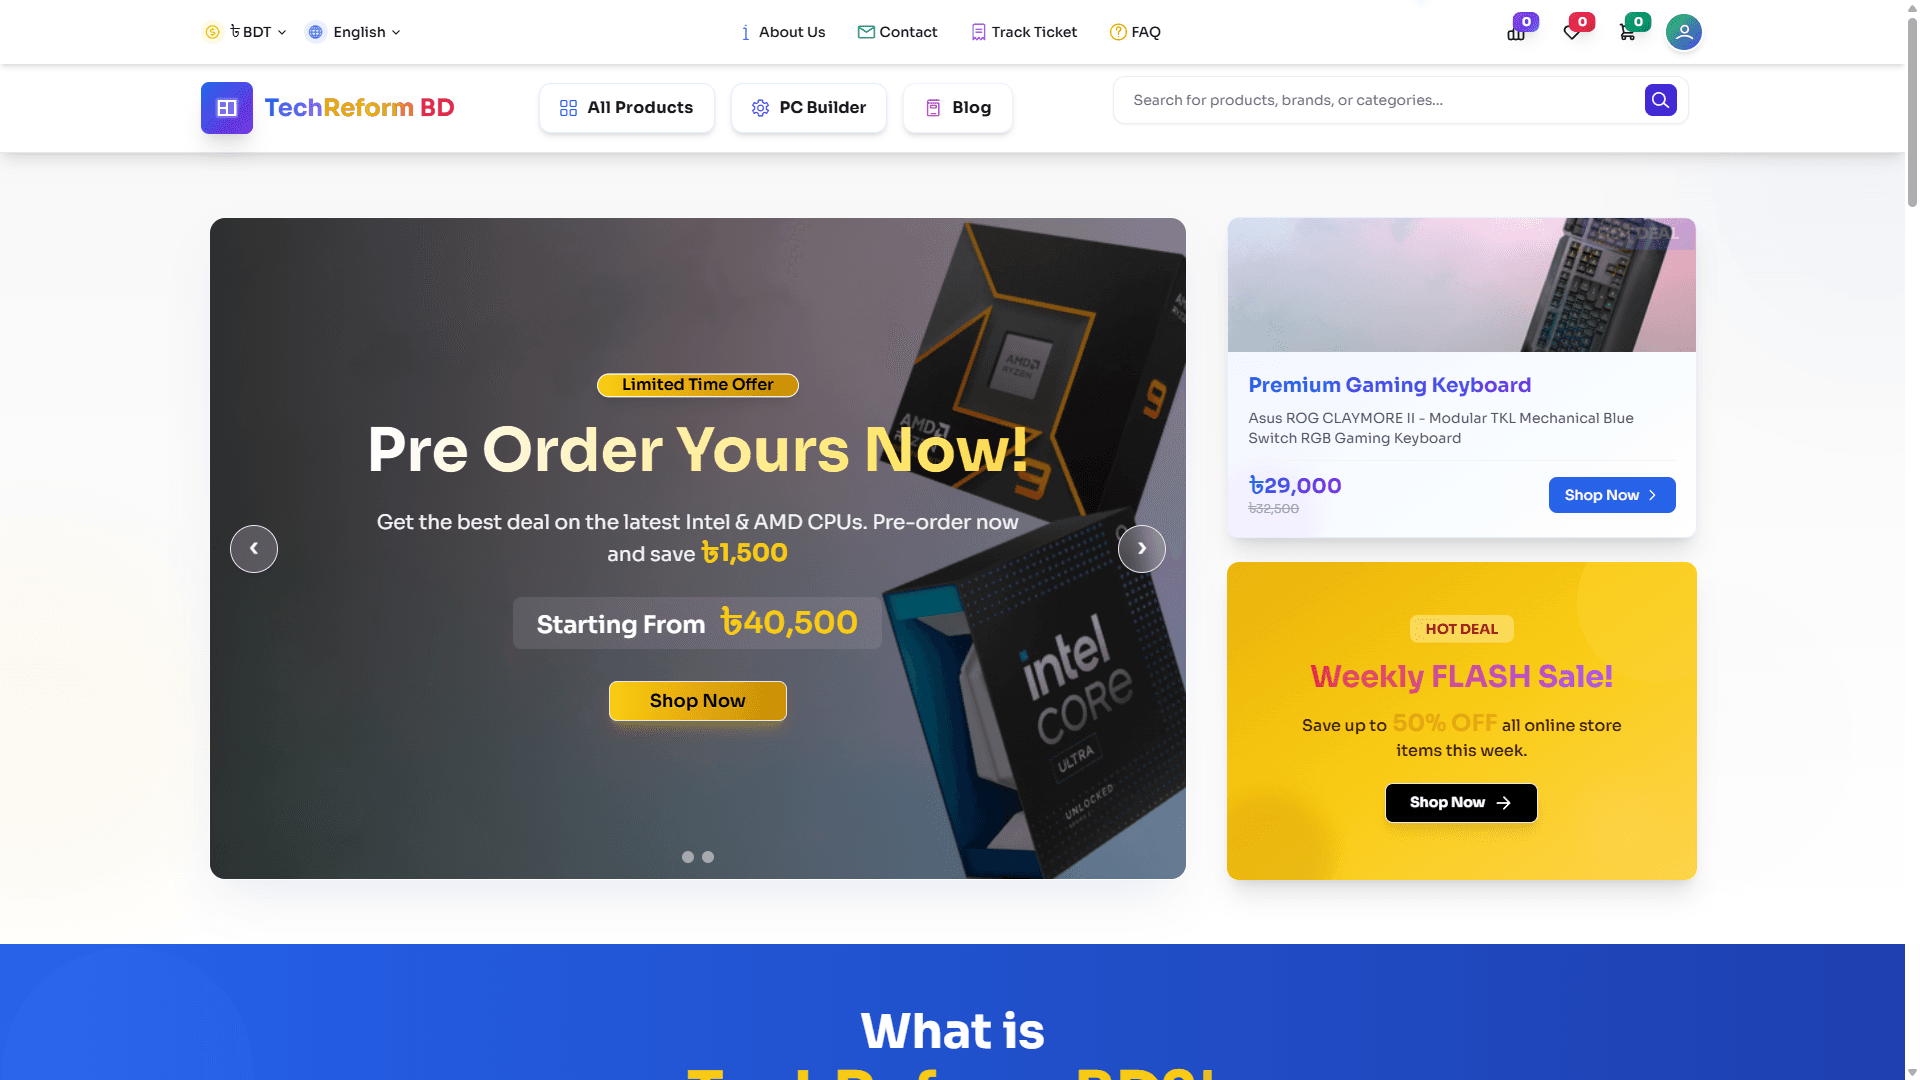Screen dimensions: 1920x1080
Task: Select the second carousel dot indicator
Action: [x=708, y=857]
